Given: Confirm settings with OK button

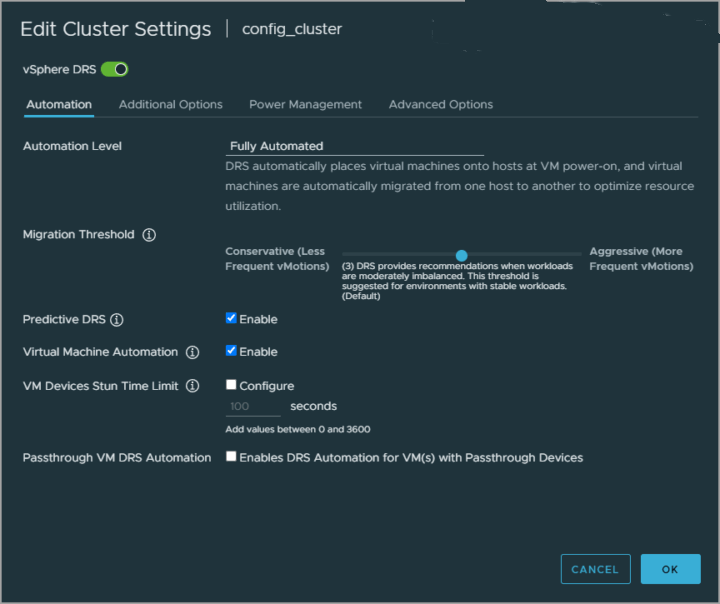Looking at the screenshot, I should pyautogui.click(x=670, y=569).
